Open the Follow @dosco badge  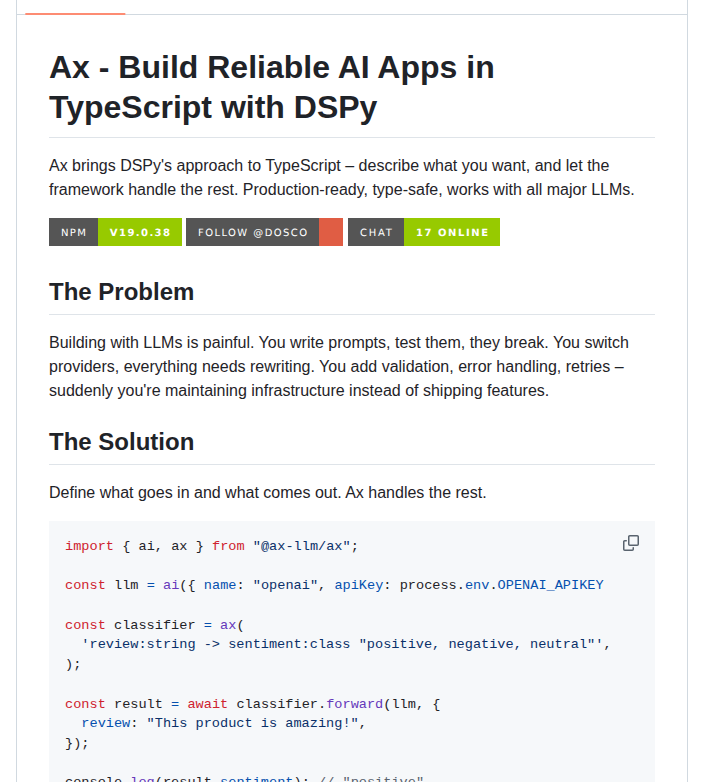click(x=264, y=232)
